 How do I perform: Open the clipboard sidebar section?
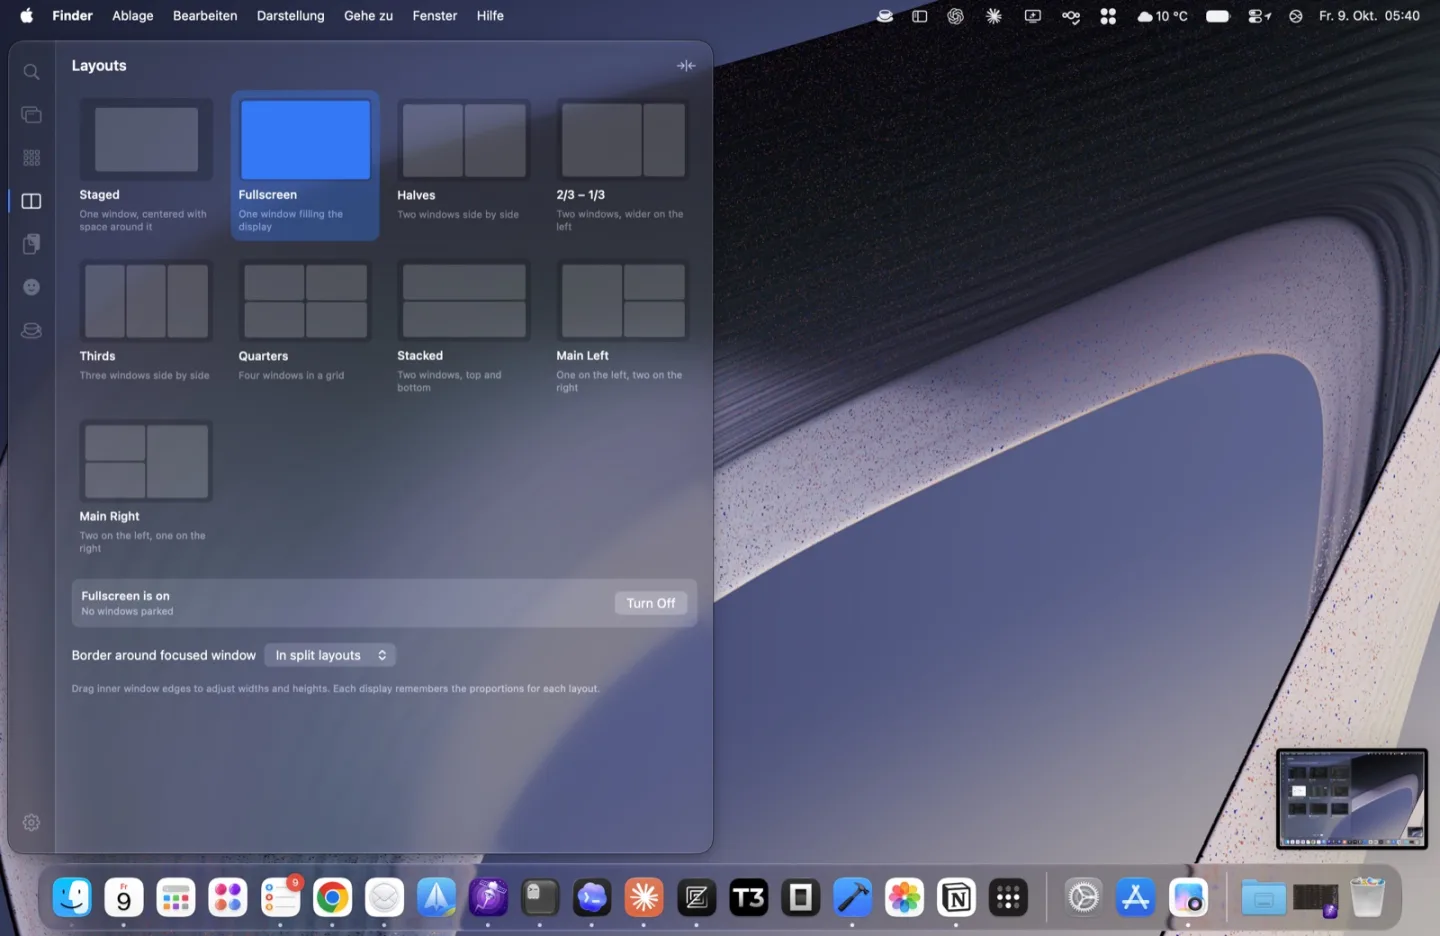31,244
